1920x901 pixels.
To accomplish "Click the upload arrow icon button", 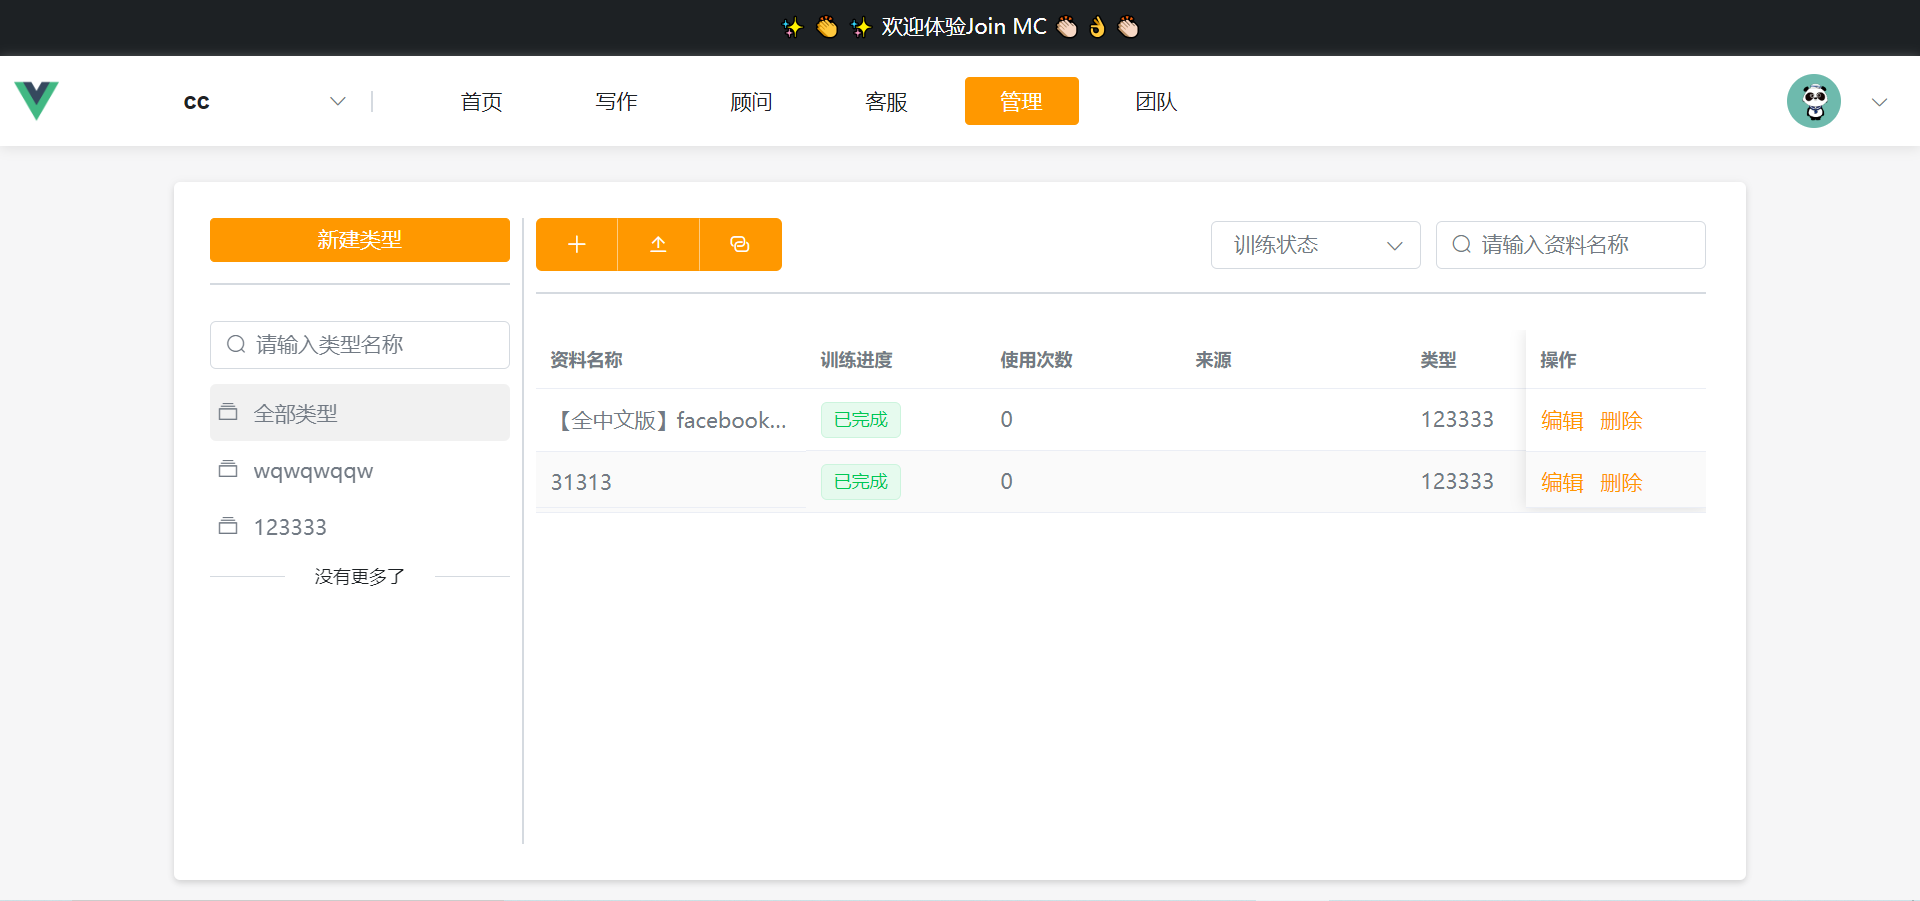I will [x=658, y=245].
